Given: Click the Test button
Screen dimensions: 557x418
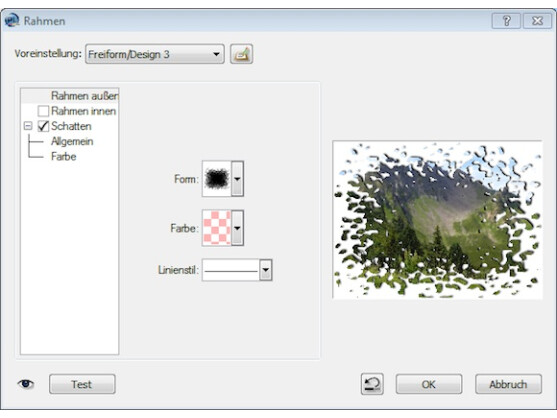Looking at the screenshot, I should point(82,384).
